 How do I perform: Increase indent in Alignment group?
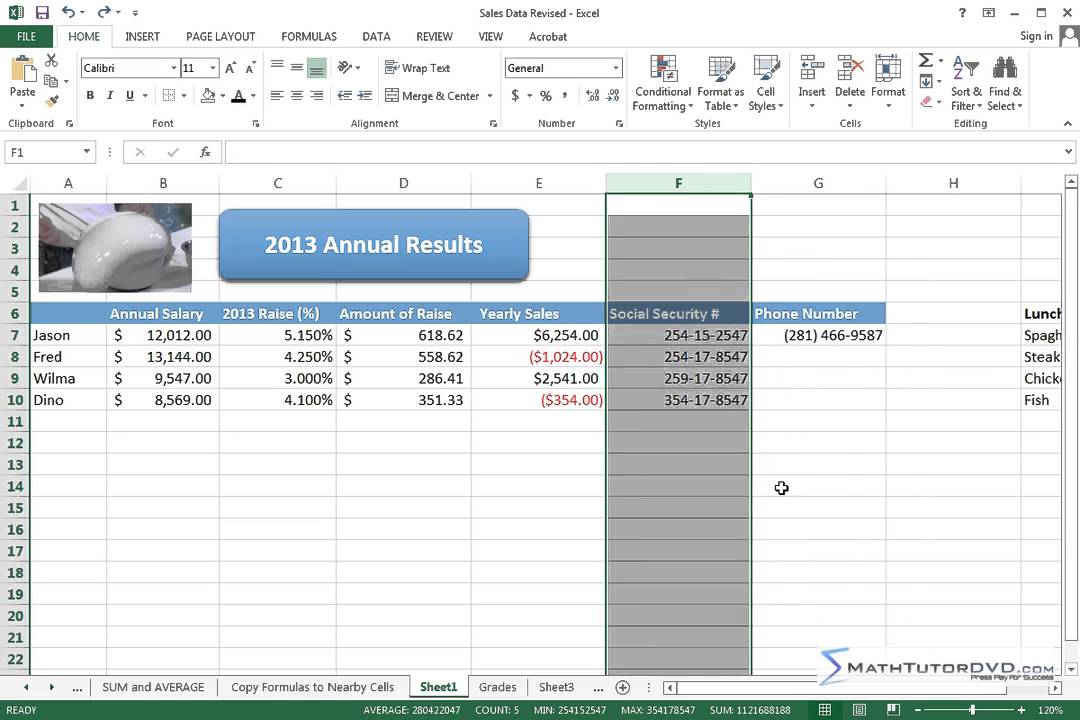(365, 96)
